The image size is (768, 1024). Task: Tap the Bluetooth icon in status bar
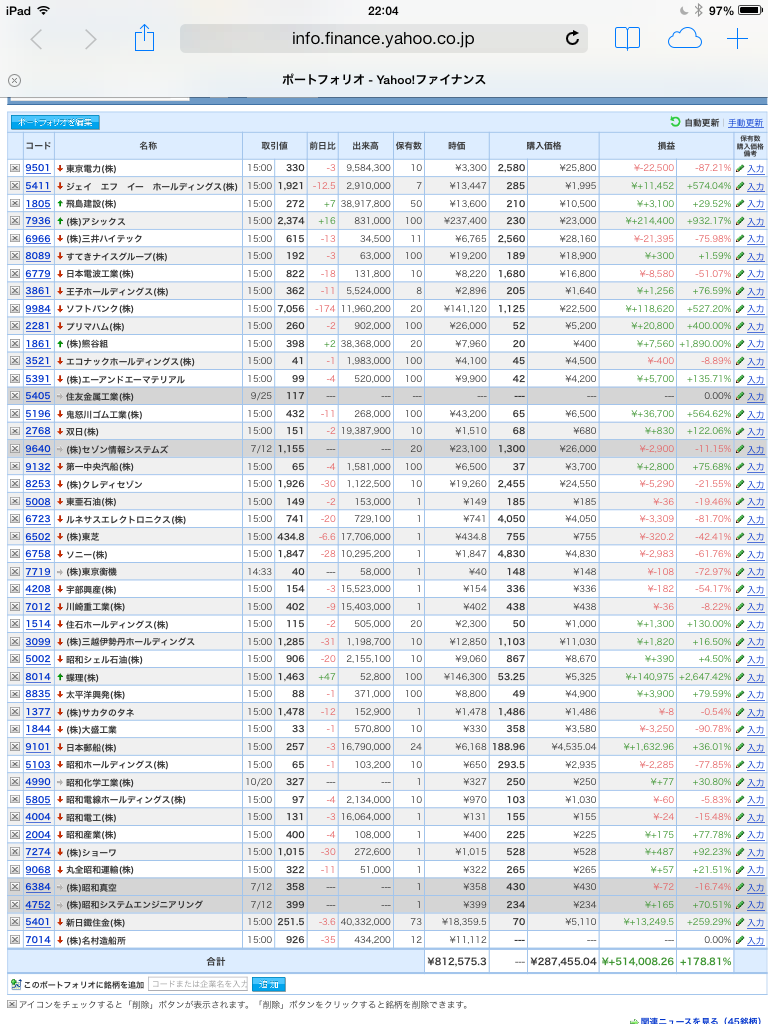(697, 10)
